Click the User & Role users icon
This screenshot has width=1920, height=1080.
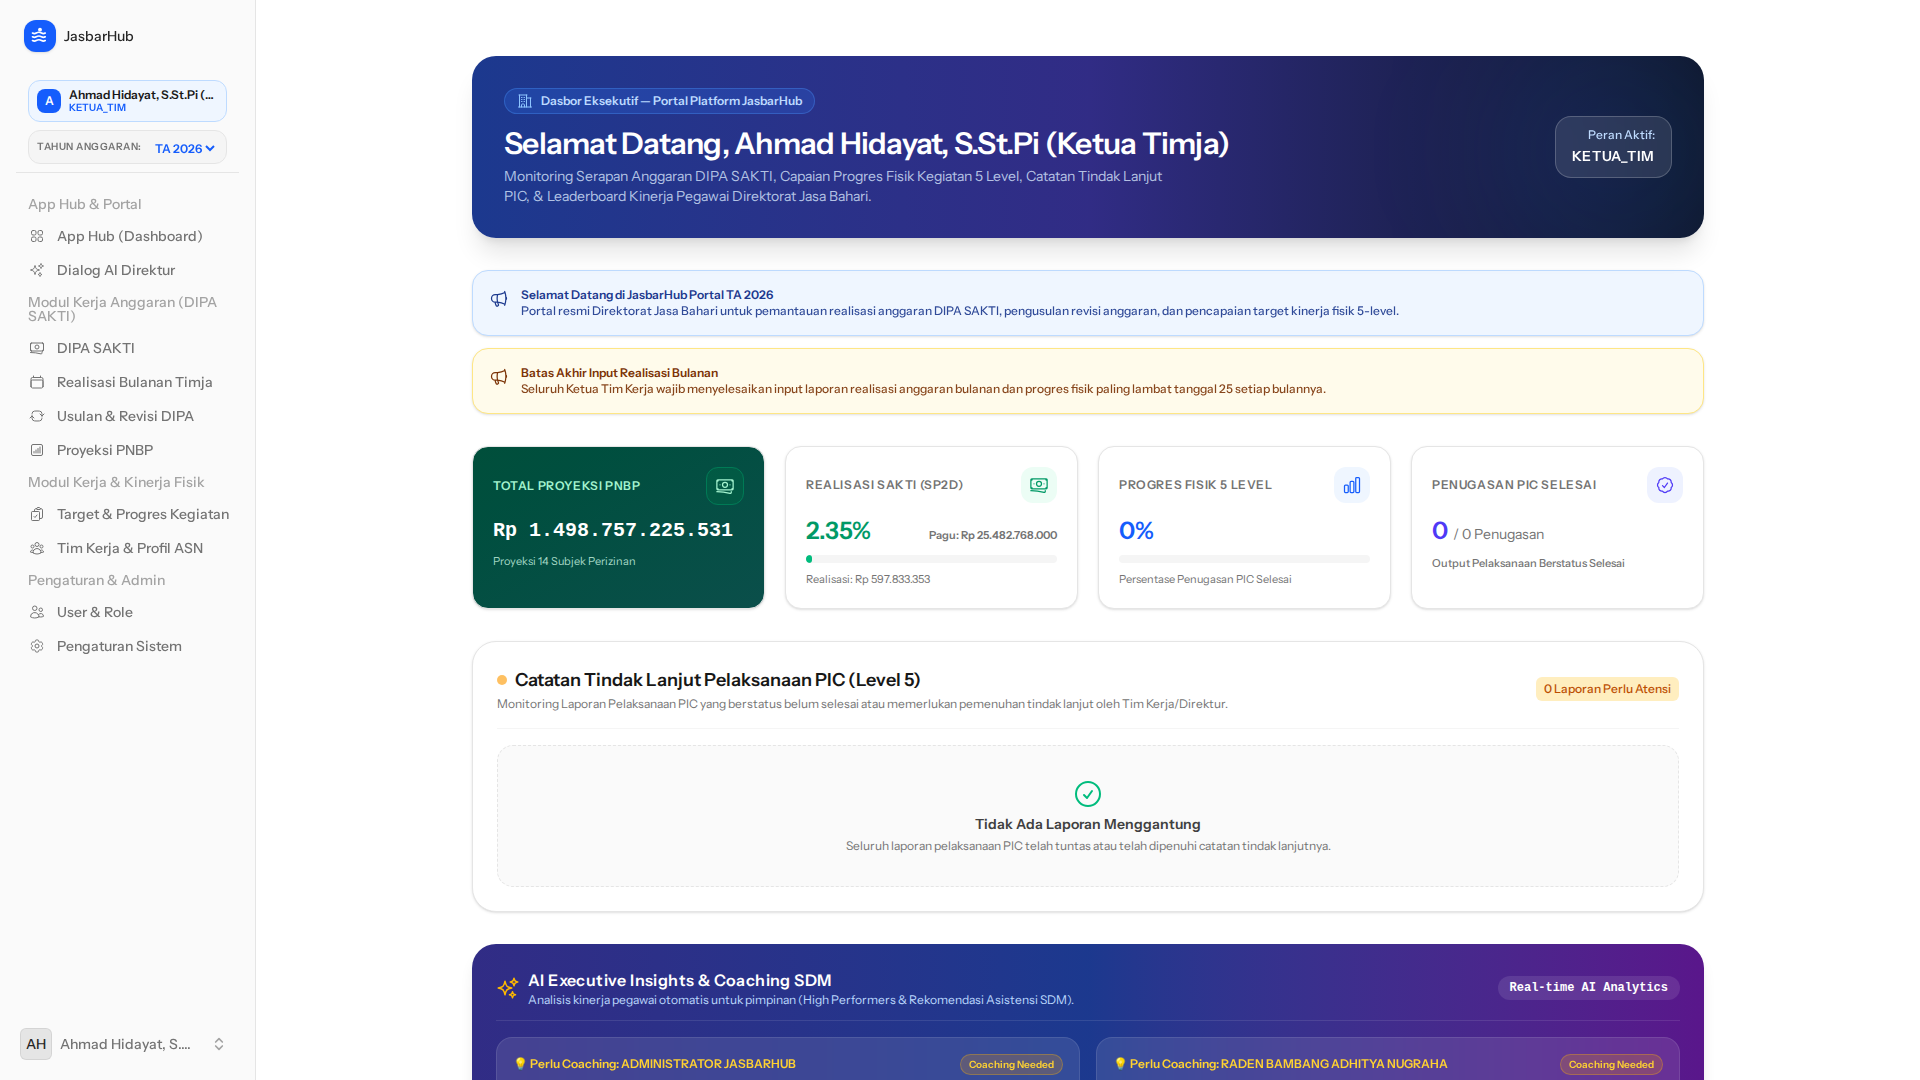[x=37, y=612]
